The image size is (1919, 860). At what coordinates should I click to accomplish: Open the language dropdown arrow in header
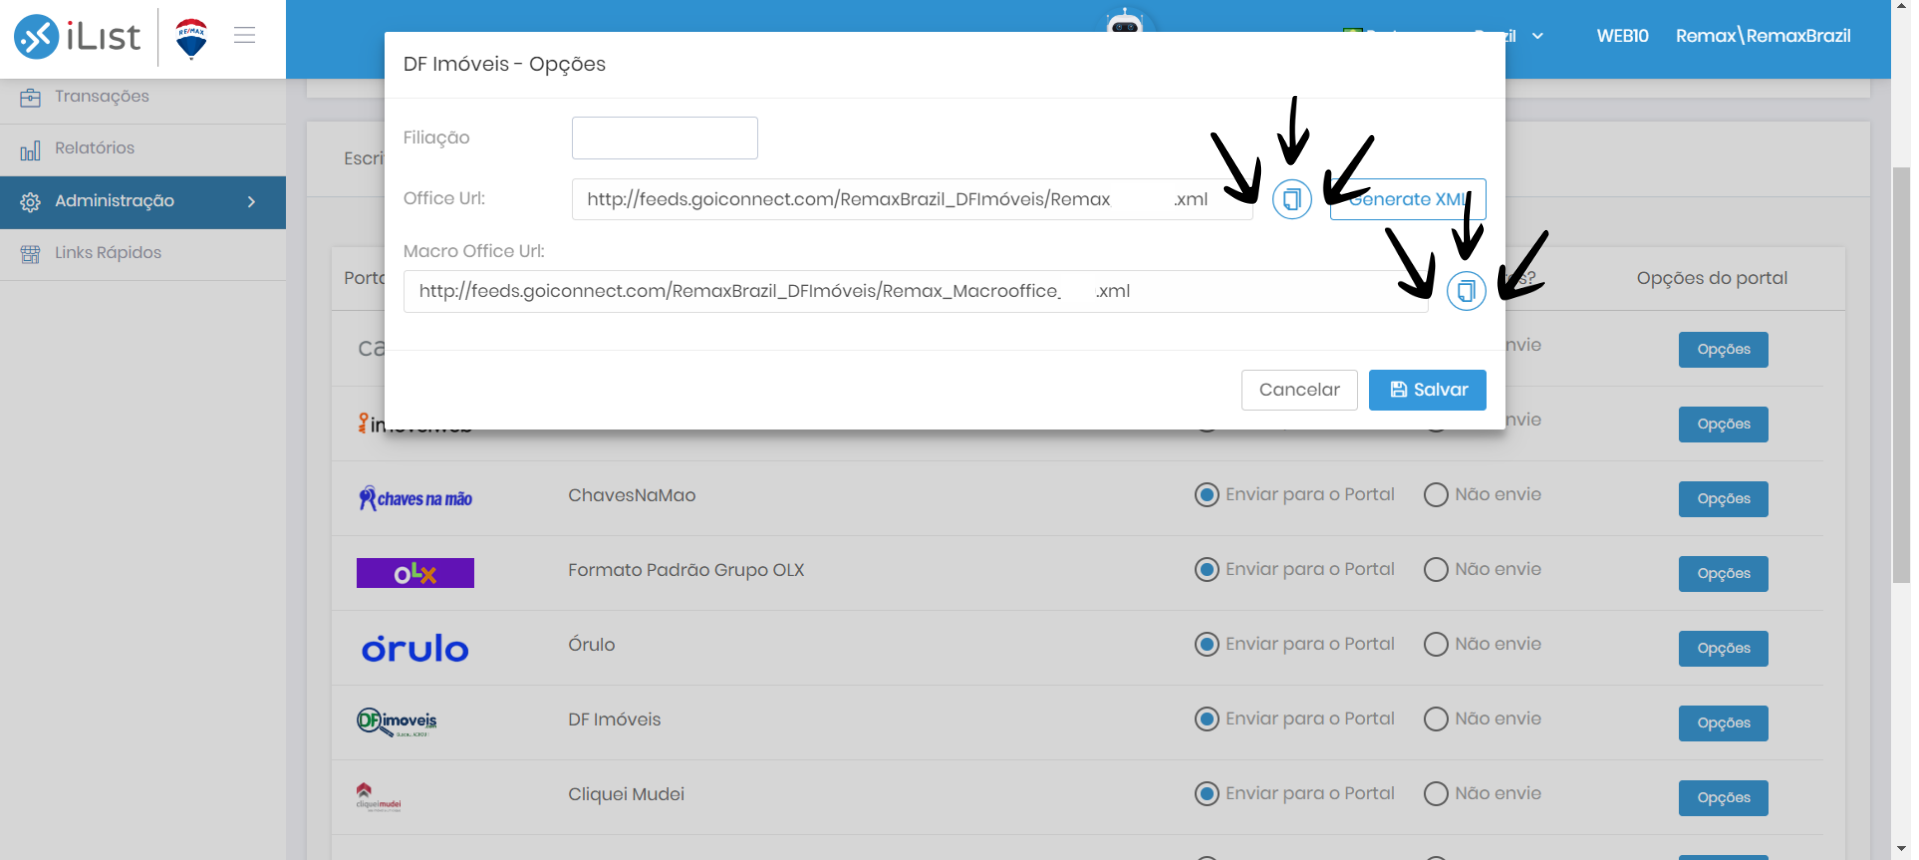click(1538, 36)
